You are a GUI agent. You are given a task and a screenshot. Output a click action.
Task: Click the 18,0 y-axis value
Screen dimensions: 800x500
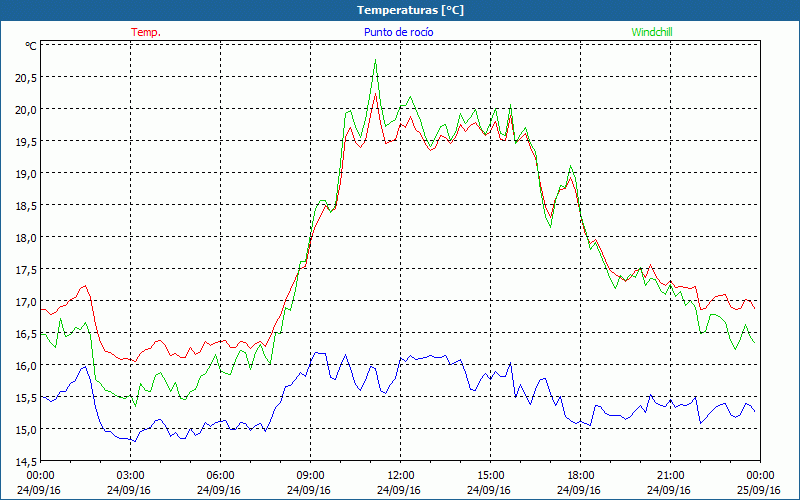coord(26,237)
